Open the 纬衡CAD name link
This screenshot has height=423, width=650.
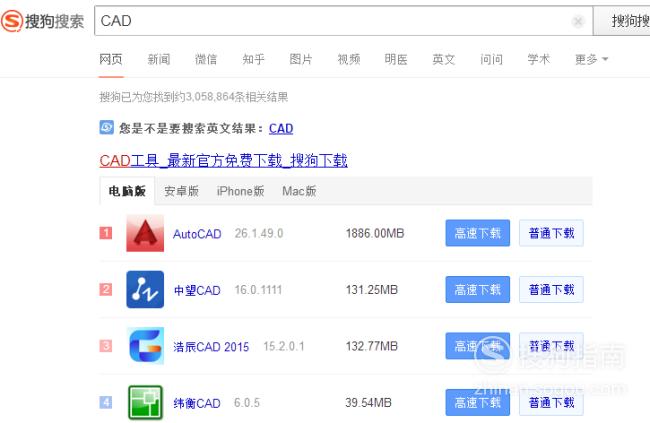pyautogui.click(x=197, y=403)
